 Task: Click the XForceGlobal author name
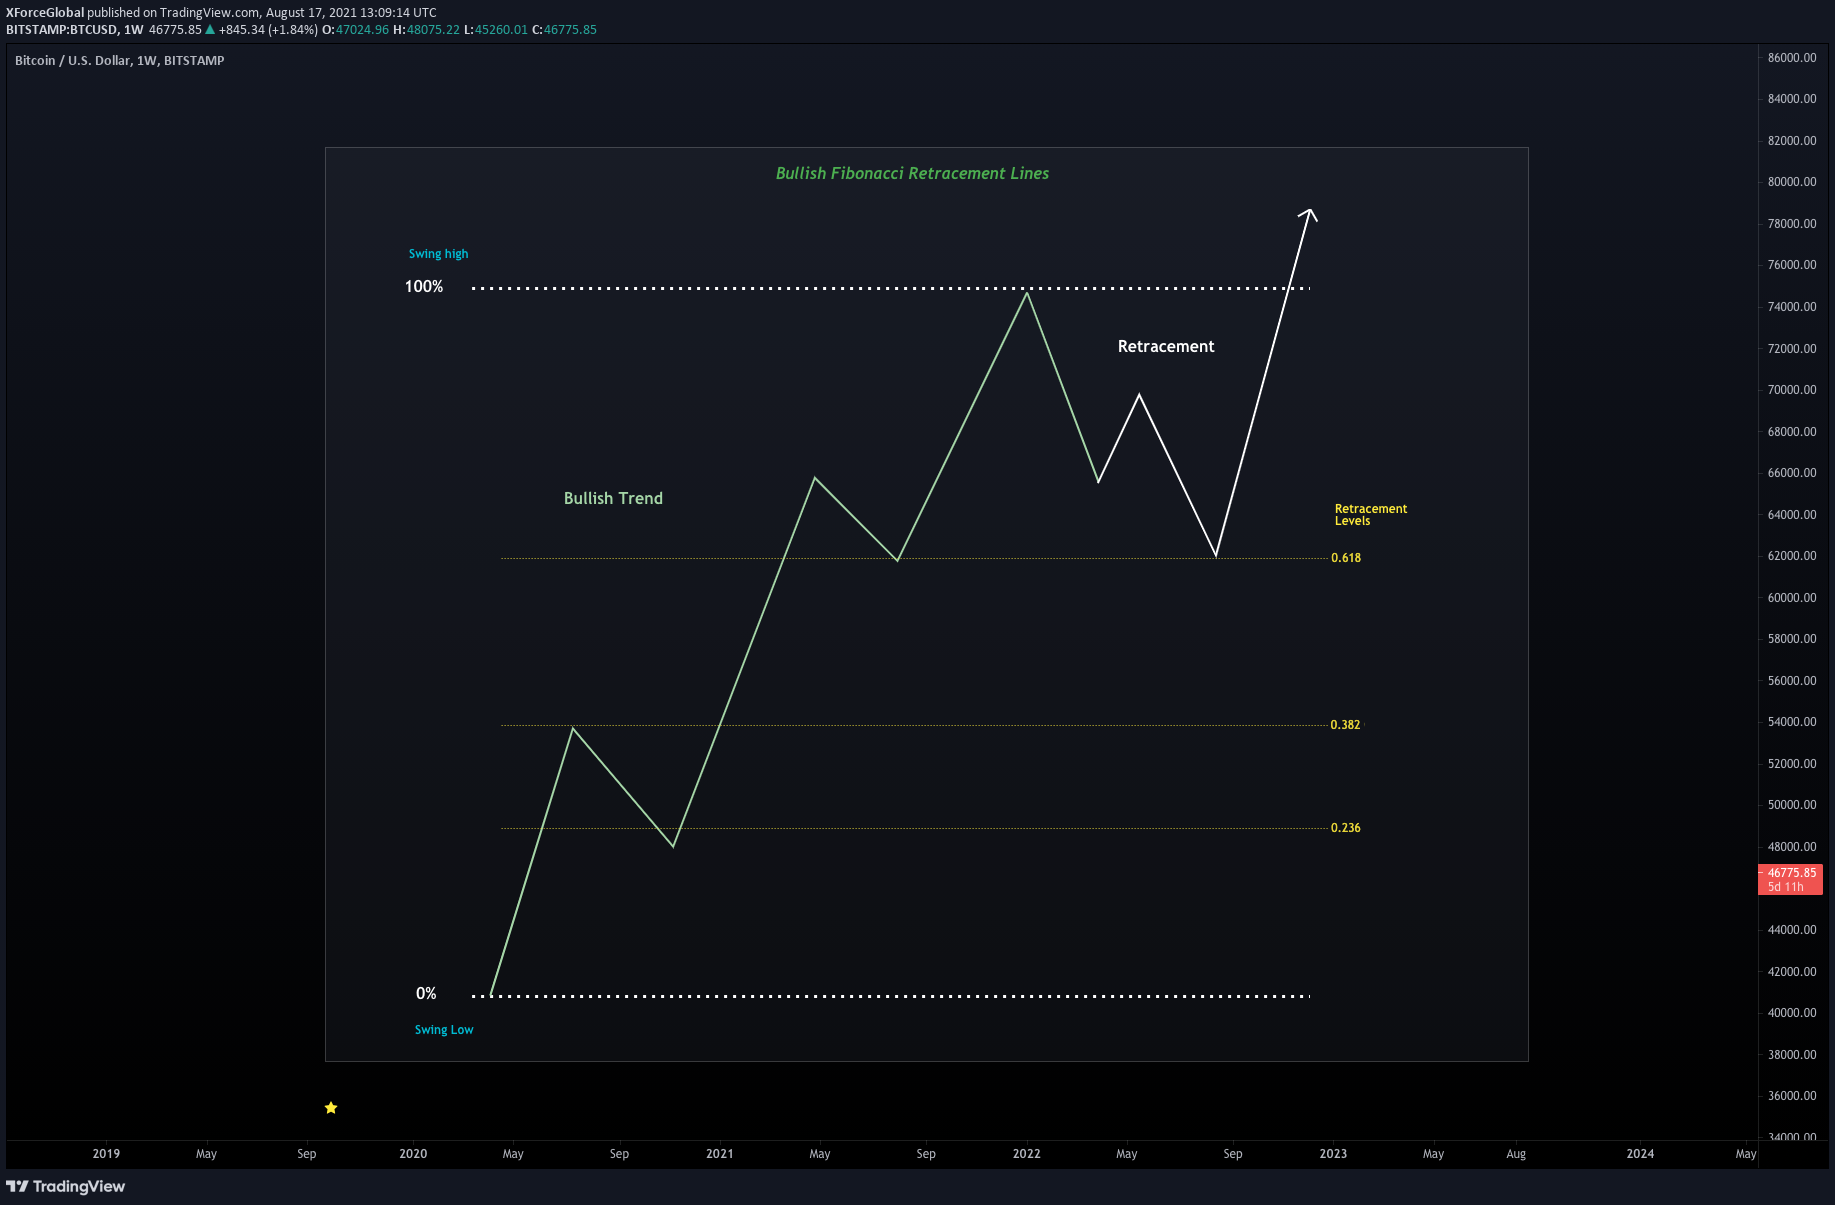coord(45,13)
